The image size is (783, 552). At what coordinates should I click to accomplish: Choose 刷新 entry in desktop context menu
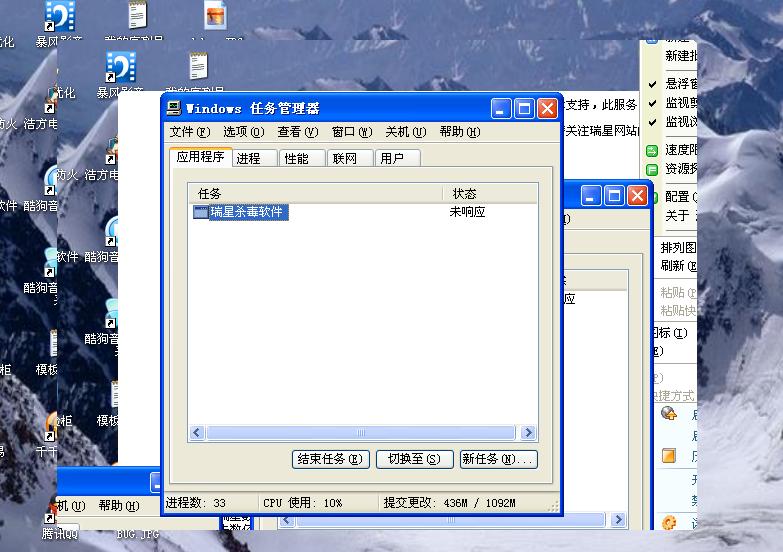(x=677, y=266)
